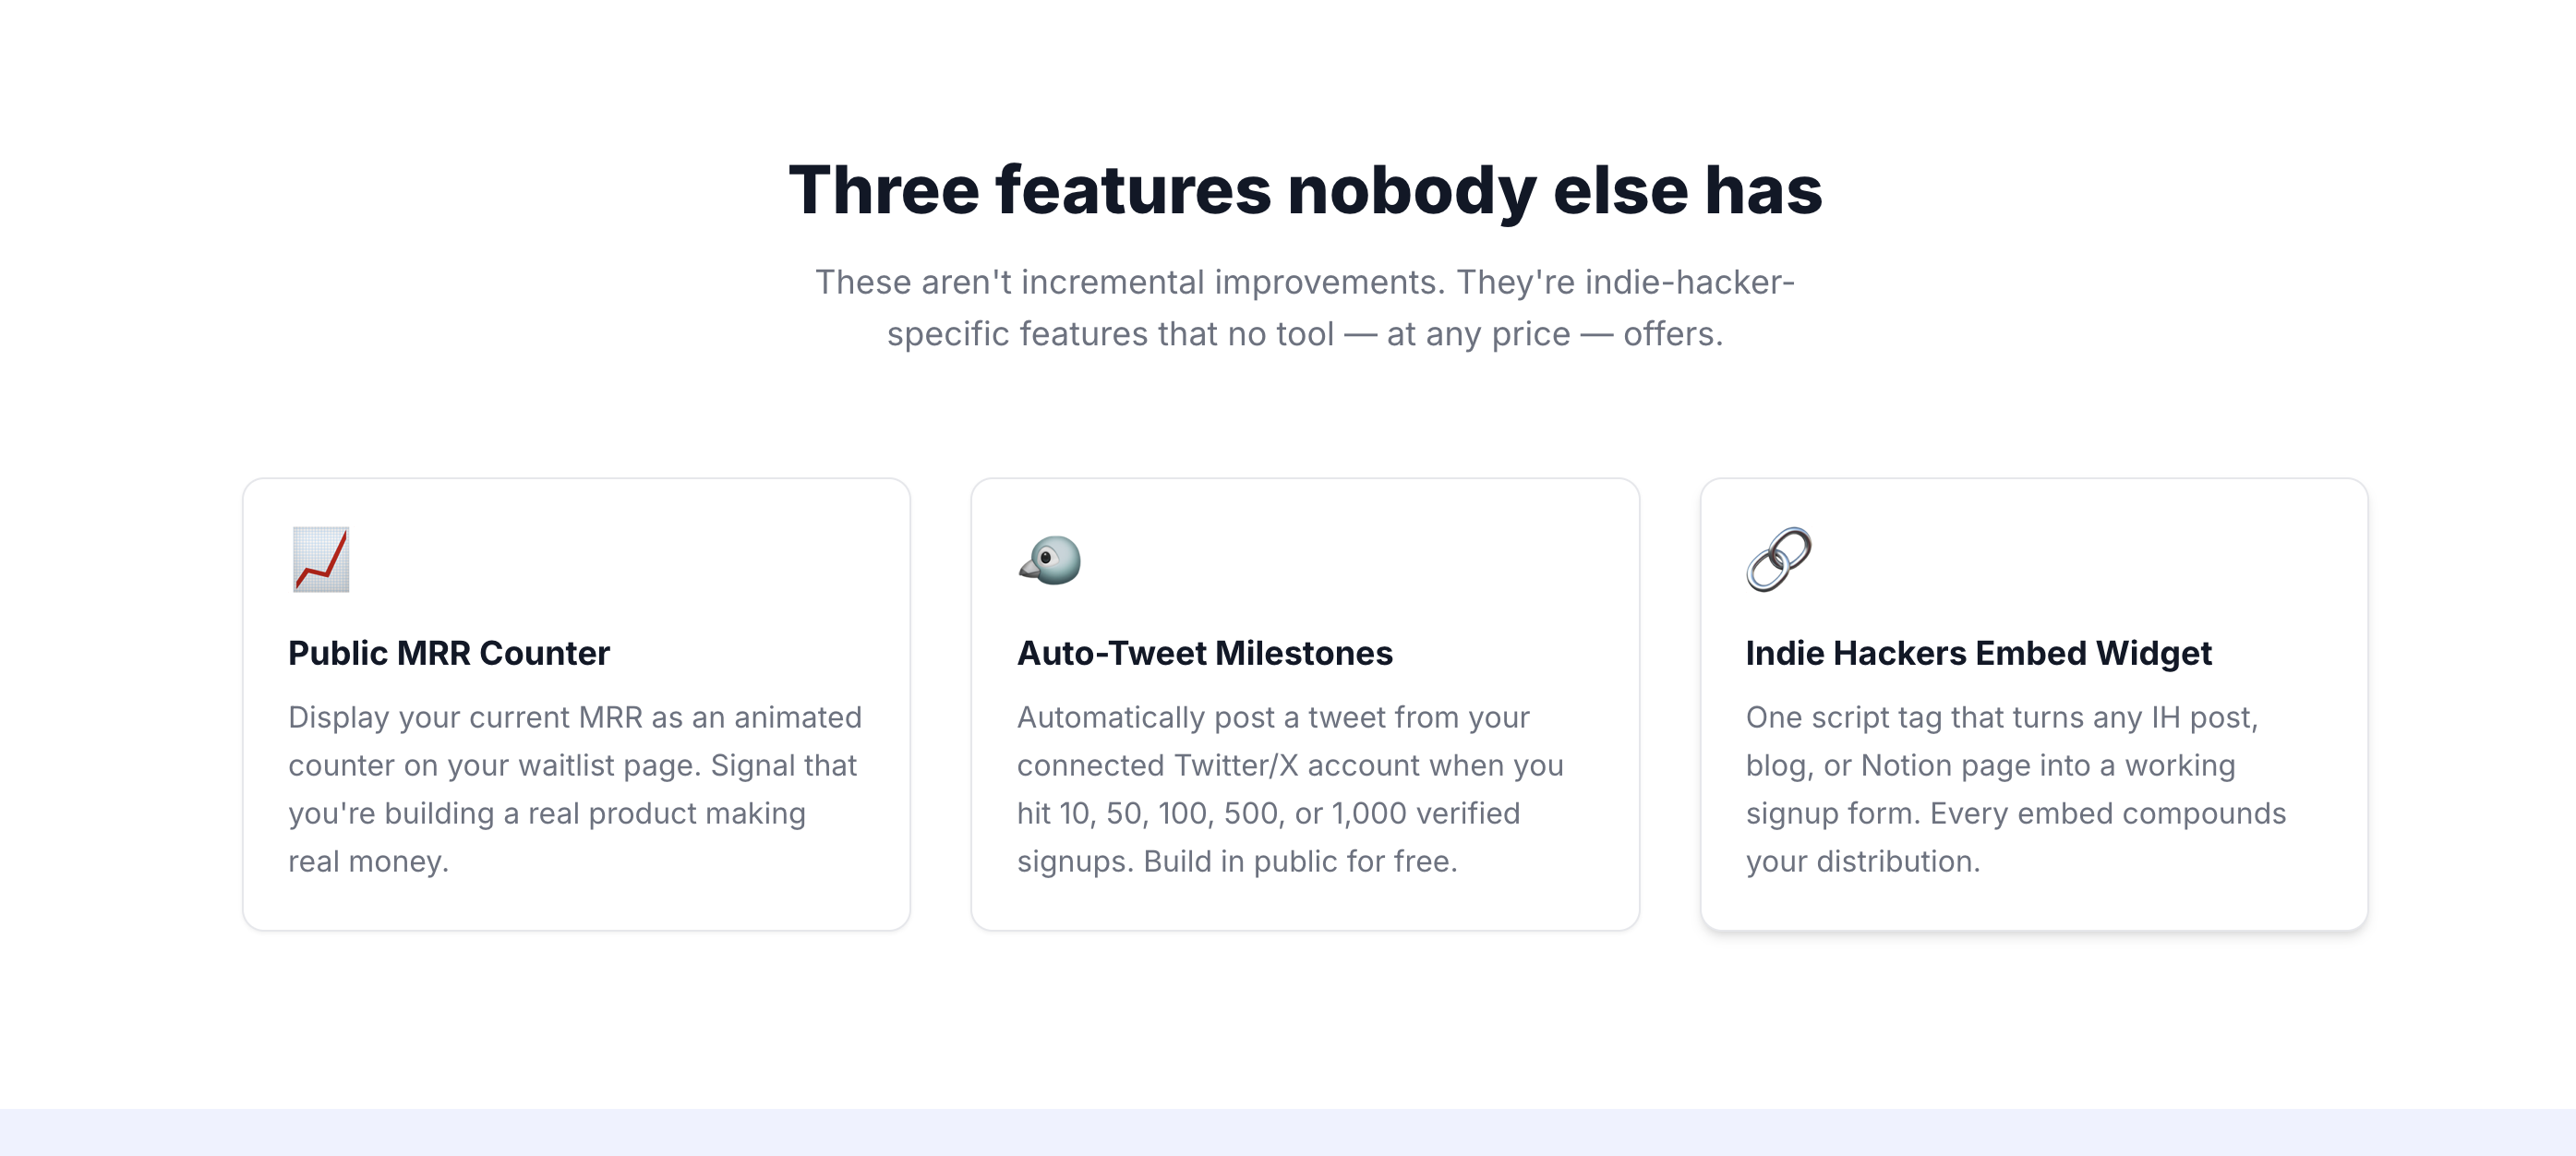This screenshot has width=2576, height=1156.
Task: Choose the 'Indie Hackers Embed Widget' title
Action: click(x=1978, y=653)
